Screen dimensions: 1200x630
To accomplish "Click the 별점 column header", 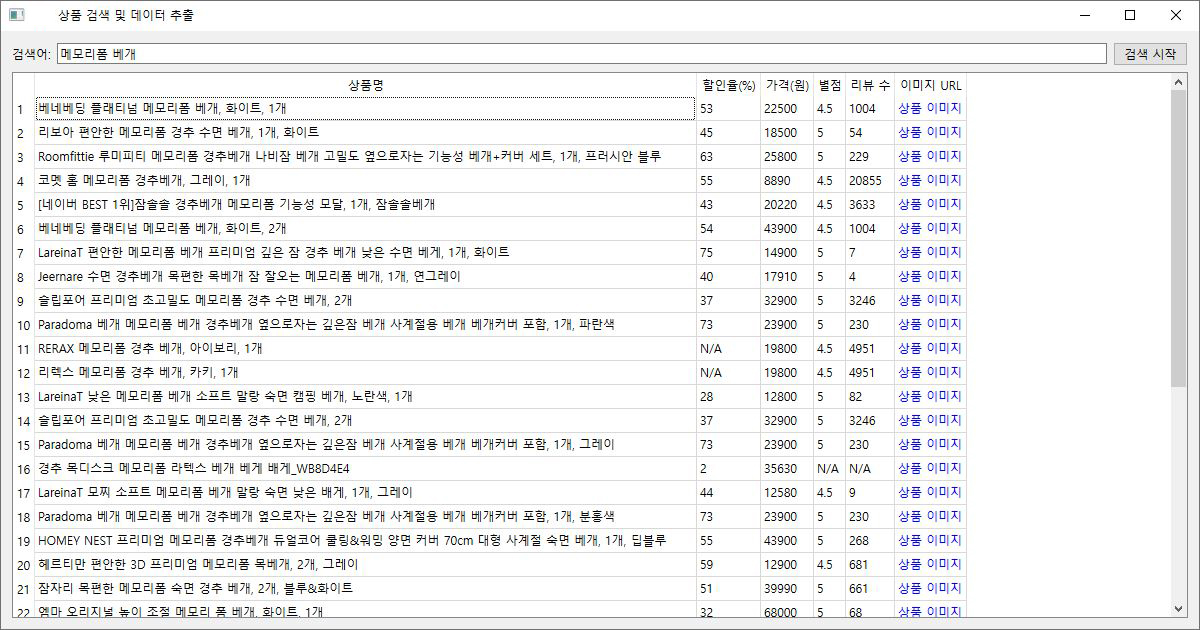I will click(830, 85).
